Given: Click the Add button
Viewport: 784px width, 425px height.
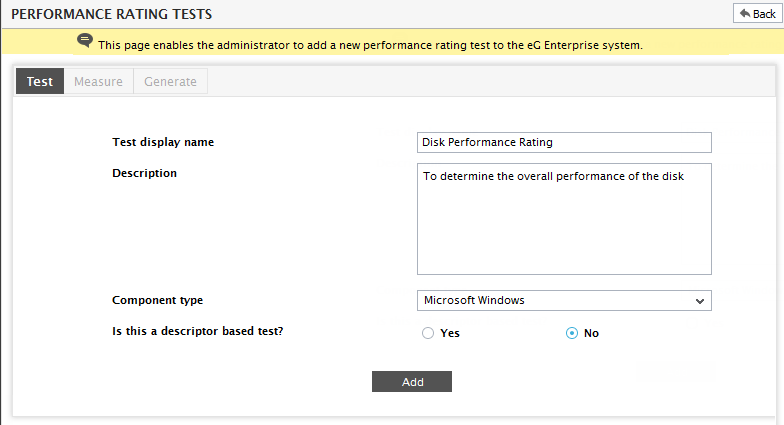Looking at the screenshot, I should point(412,382).
